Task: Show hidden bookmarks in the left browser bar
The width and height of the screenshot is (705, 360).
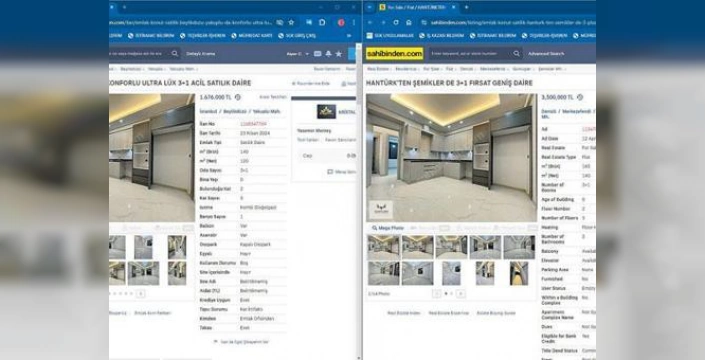Action: 348,36
